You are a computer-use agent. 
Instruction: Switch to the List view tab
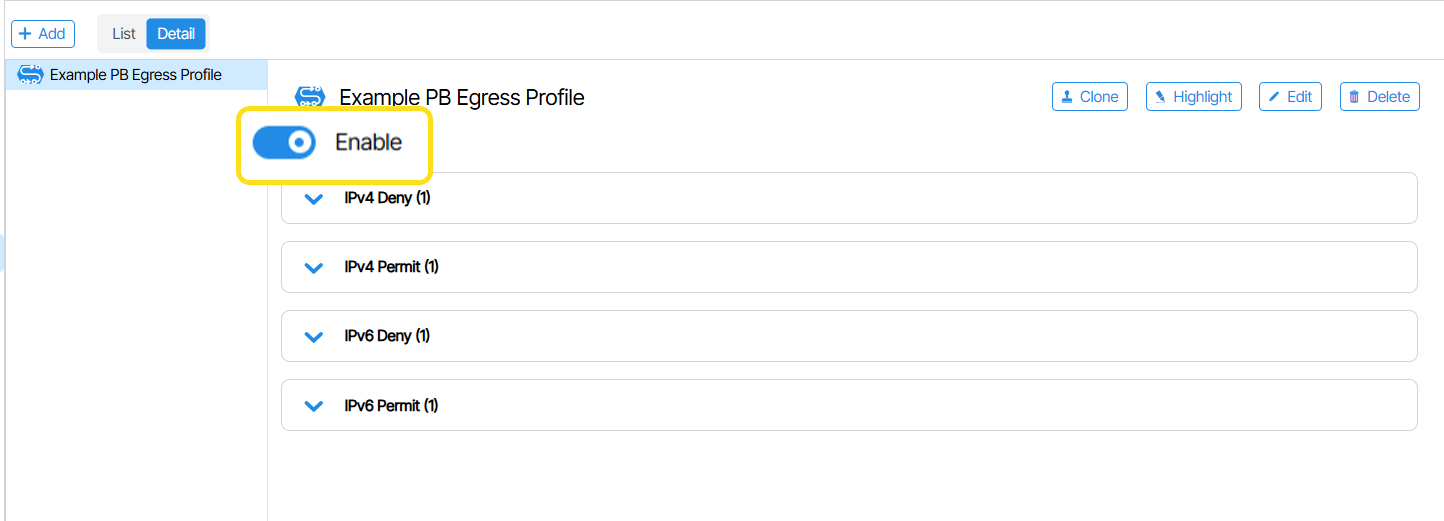pyautogui.click(x=124, y=34)
